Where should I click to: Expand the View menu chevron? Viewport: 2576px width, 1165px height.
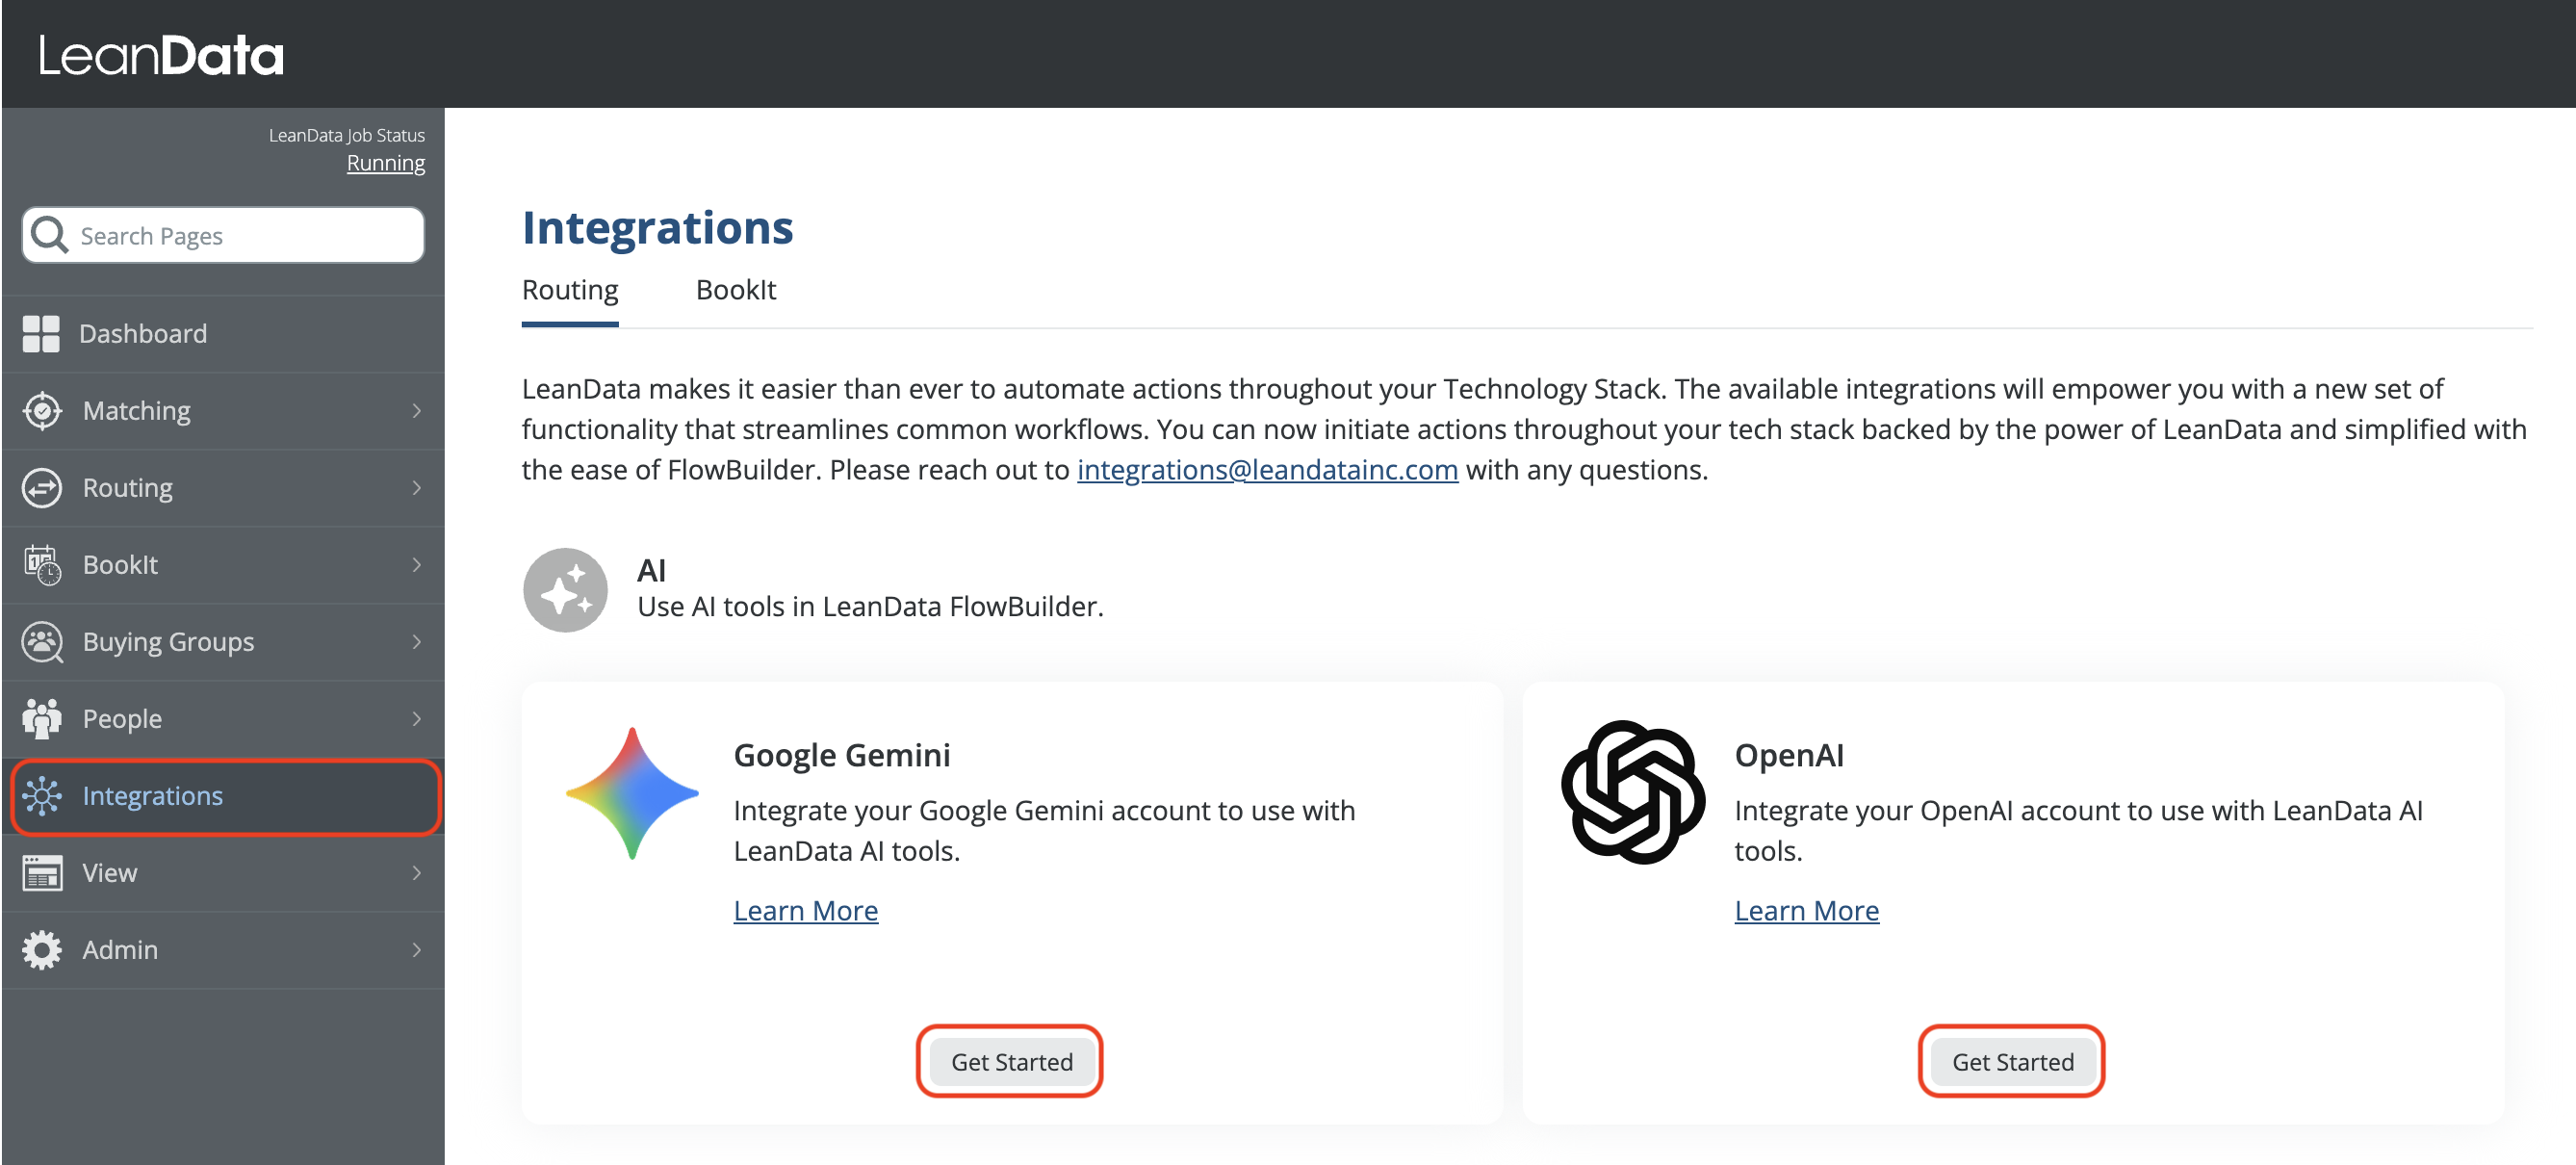click(416, 872)
